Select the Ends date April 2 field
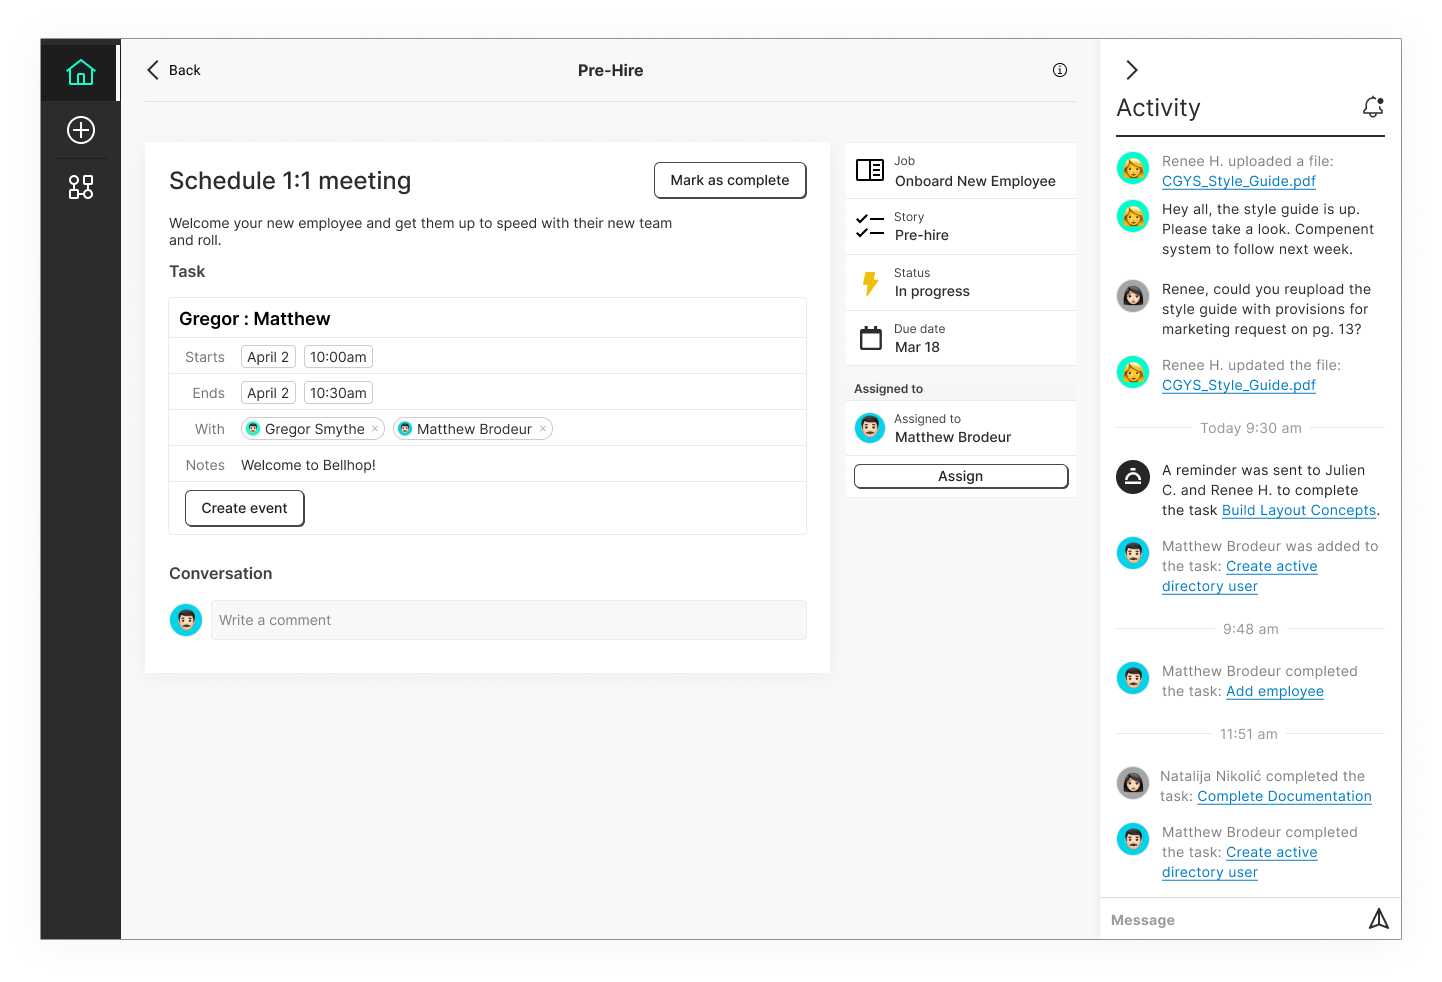 268,393
